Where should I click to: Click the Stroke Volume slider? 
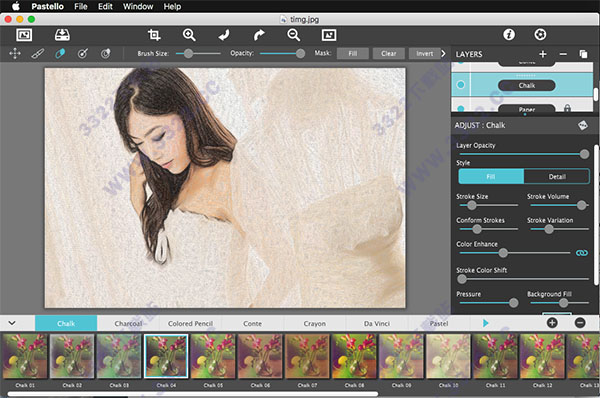click(x=558, y=206)
